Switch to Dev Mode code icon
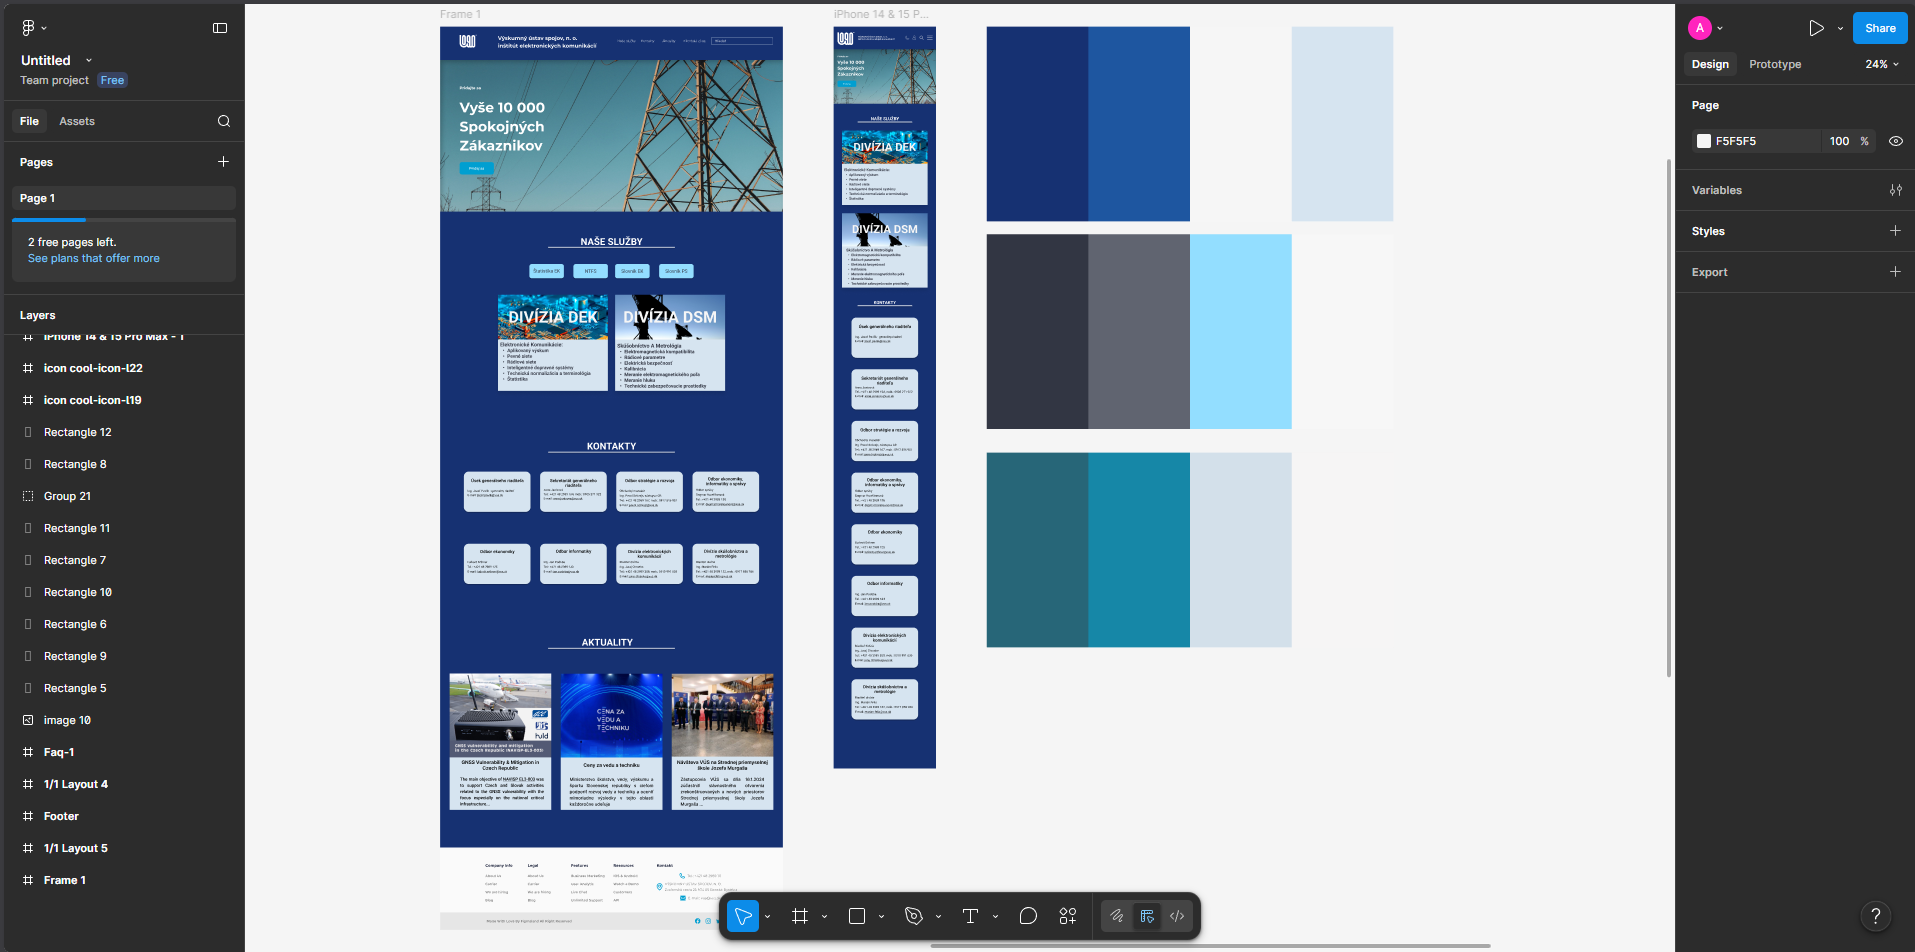 (1177, 916)
